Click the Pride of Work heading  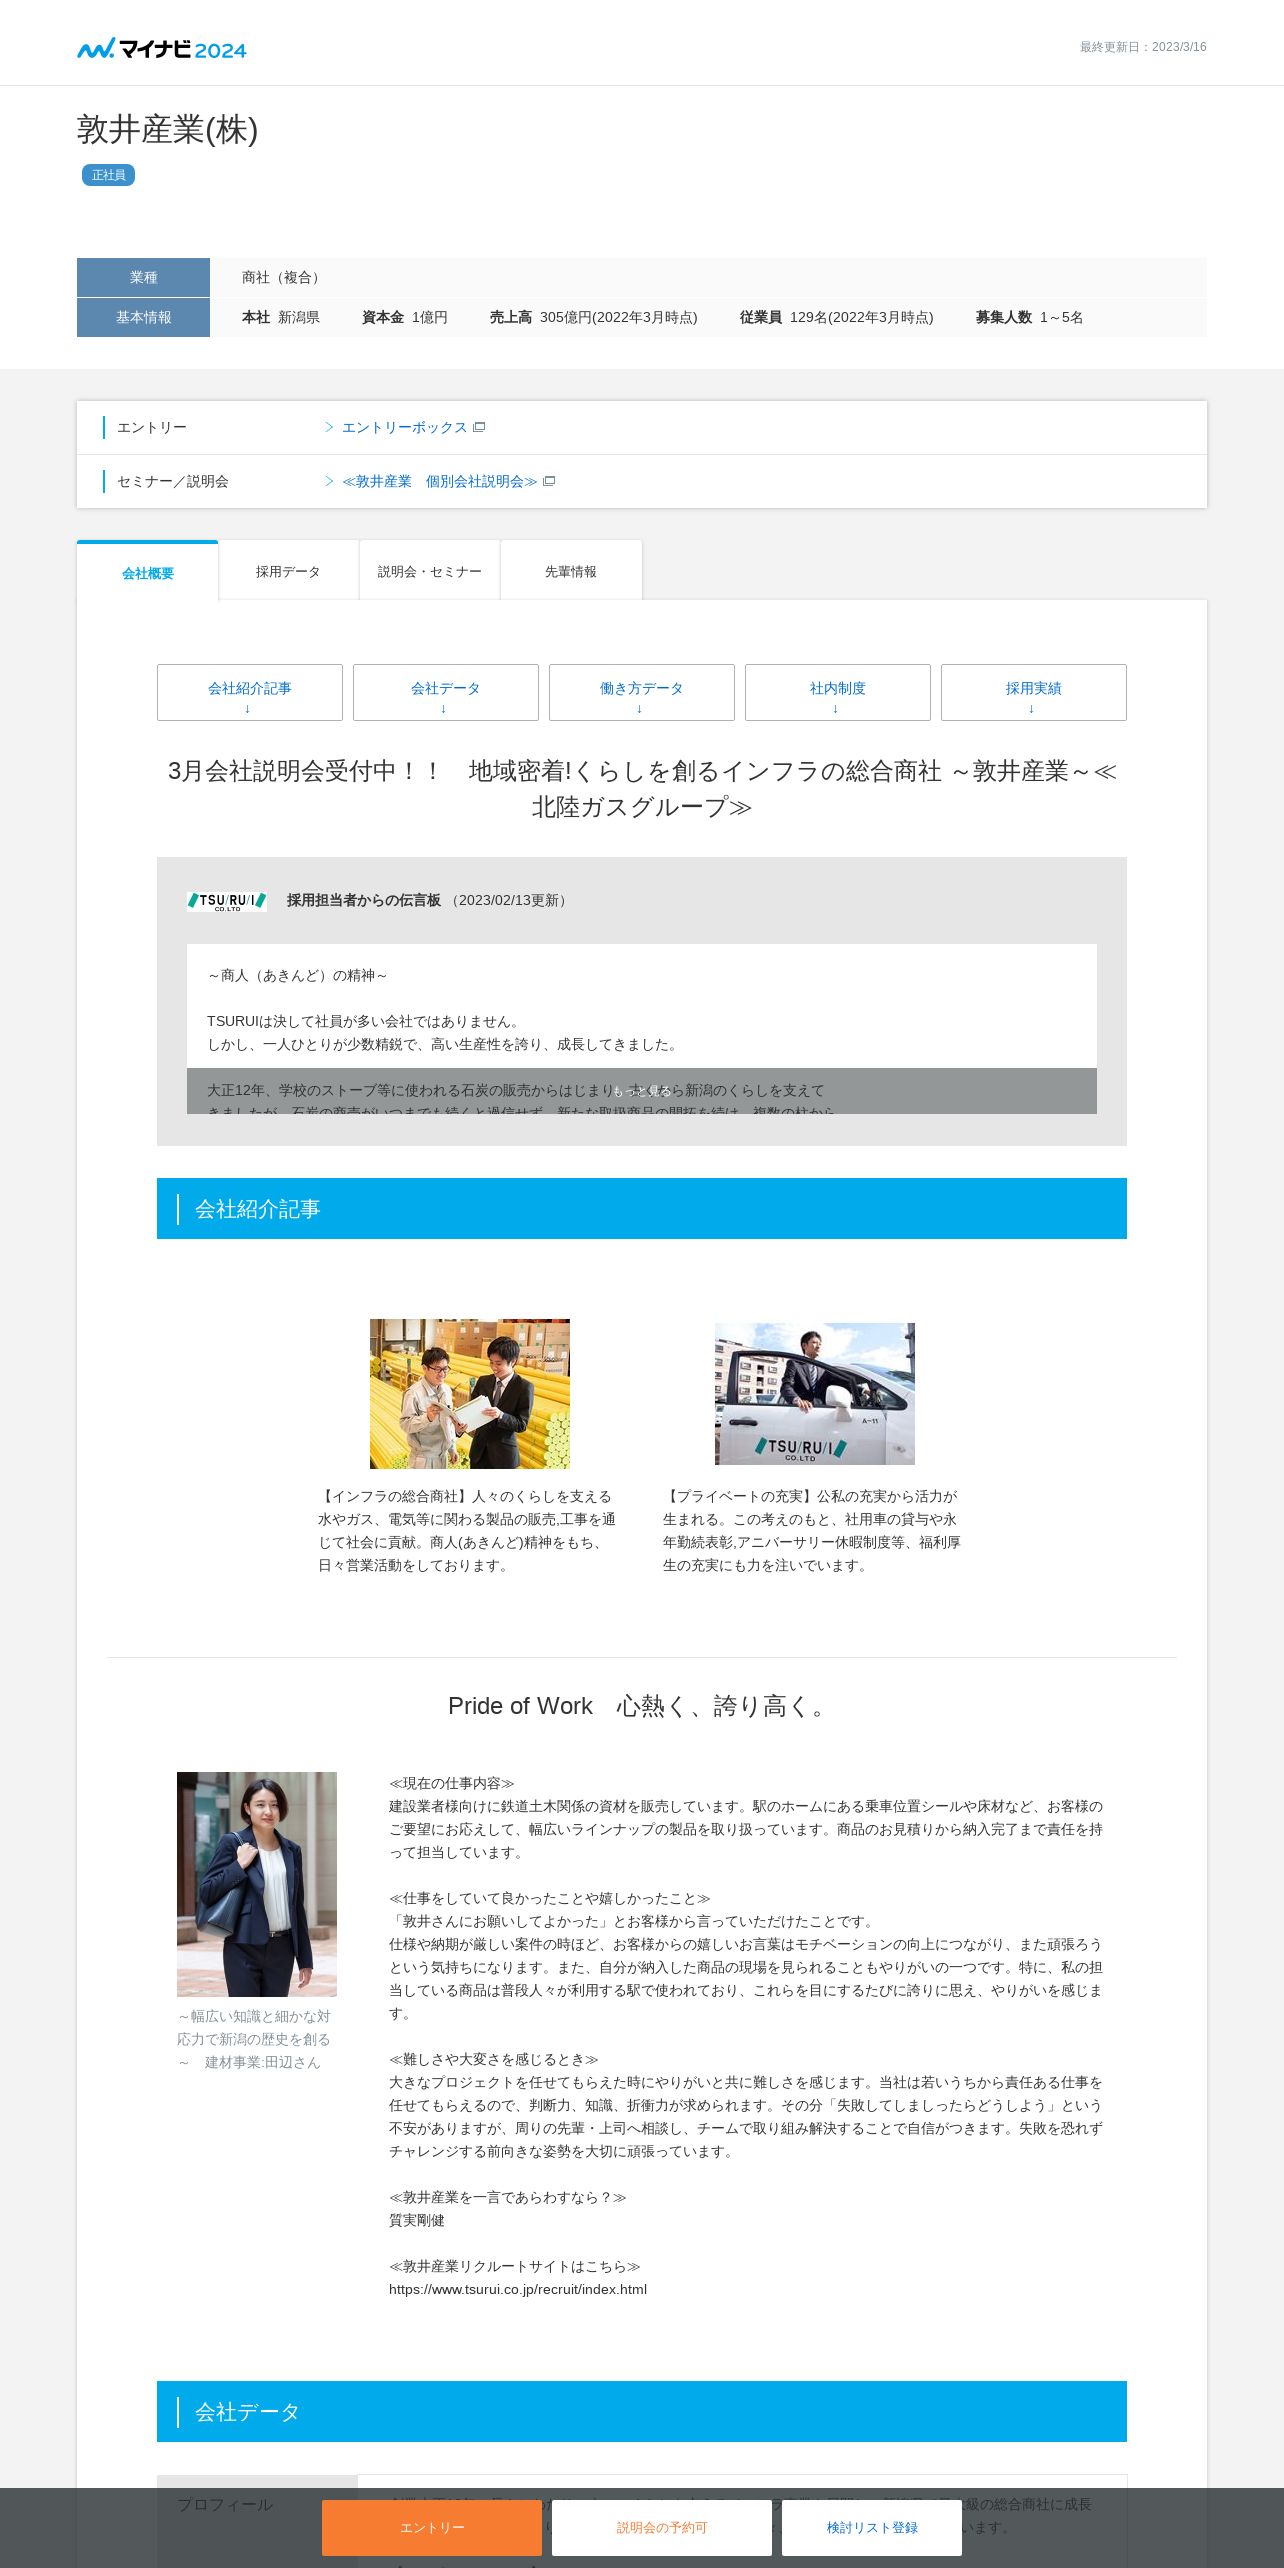(x=642, y=1706)
